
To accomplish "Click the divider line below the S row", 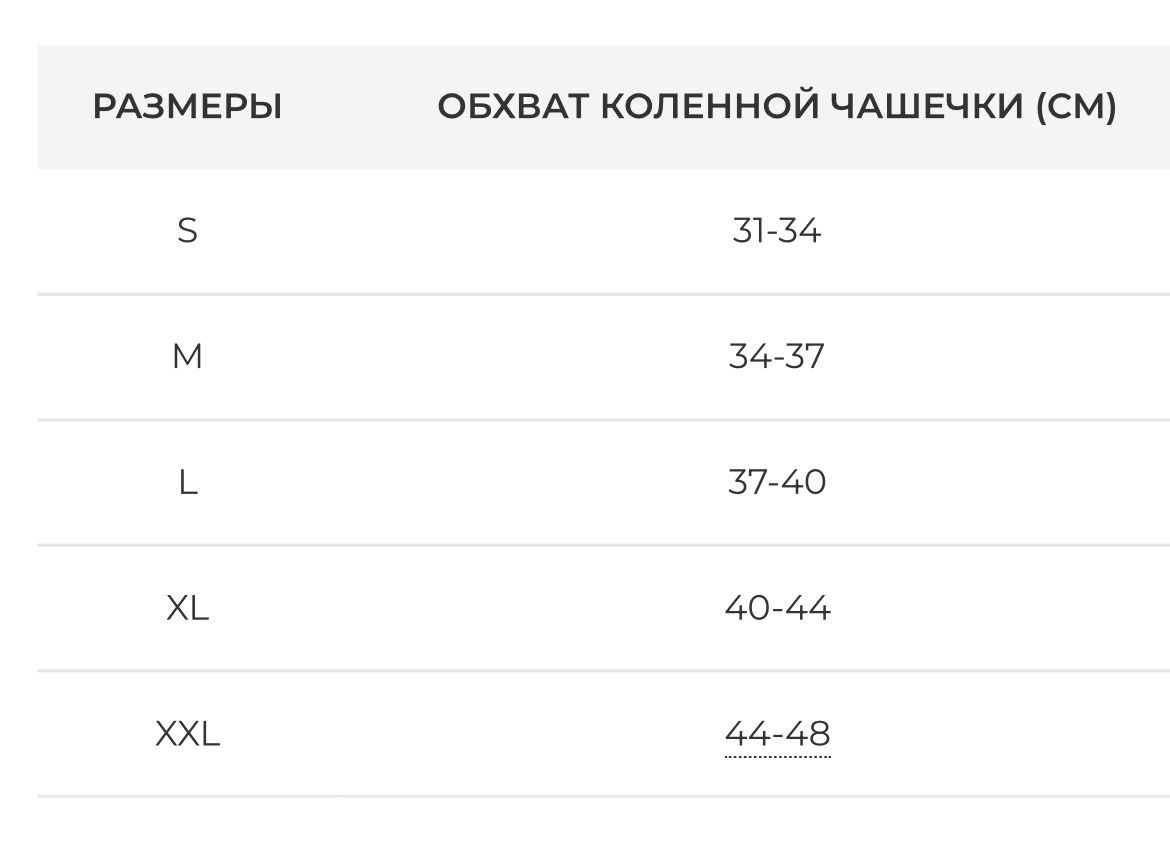I will tap(600, 294).
